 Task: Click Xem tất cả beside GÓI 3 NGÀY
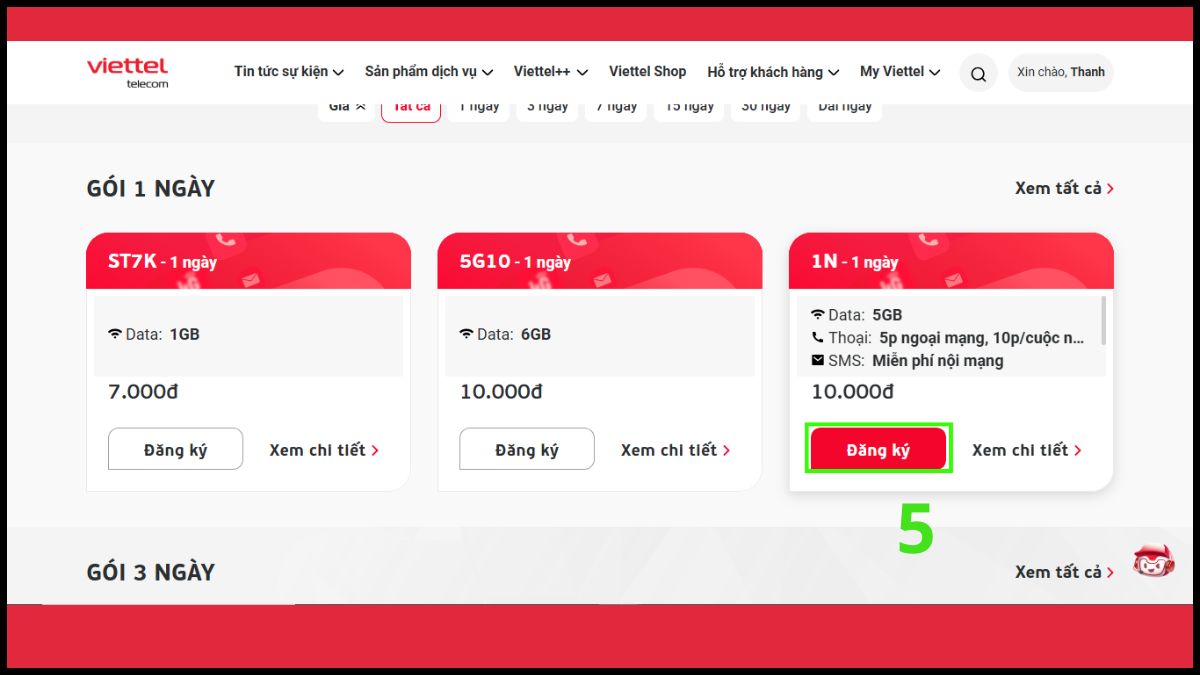1064,572
